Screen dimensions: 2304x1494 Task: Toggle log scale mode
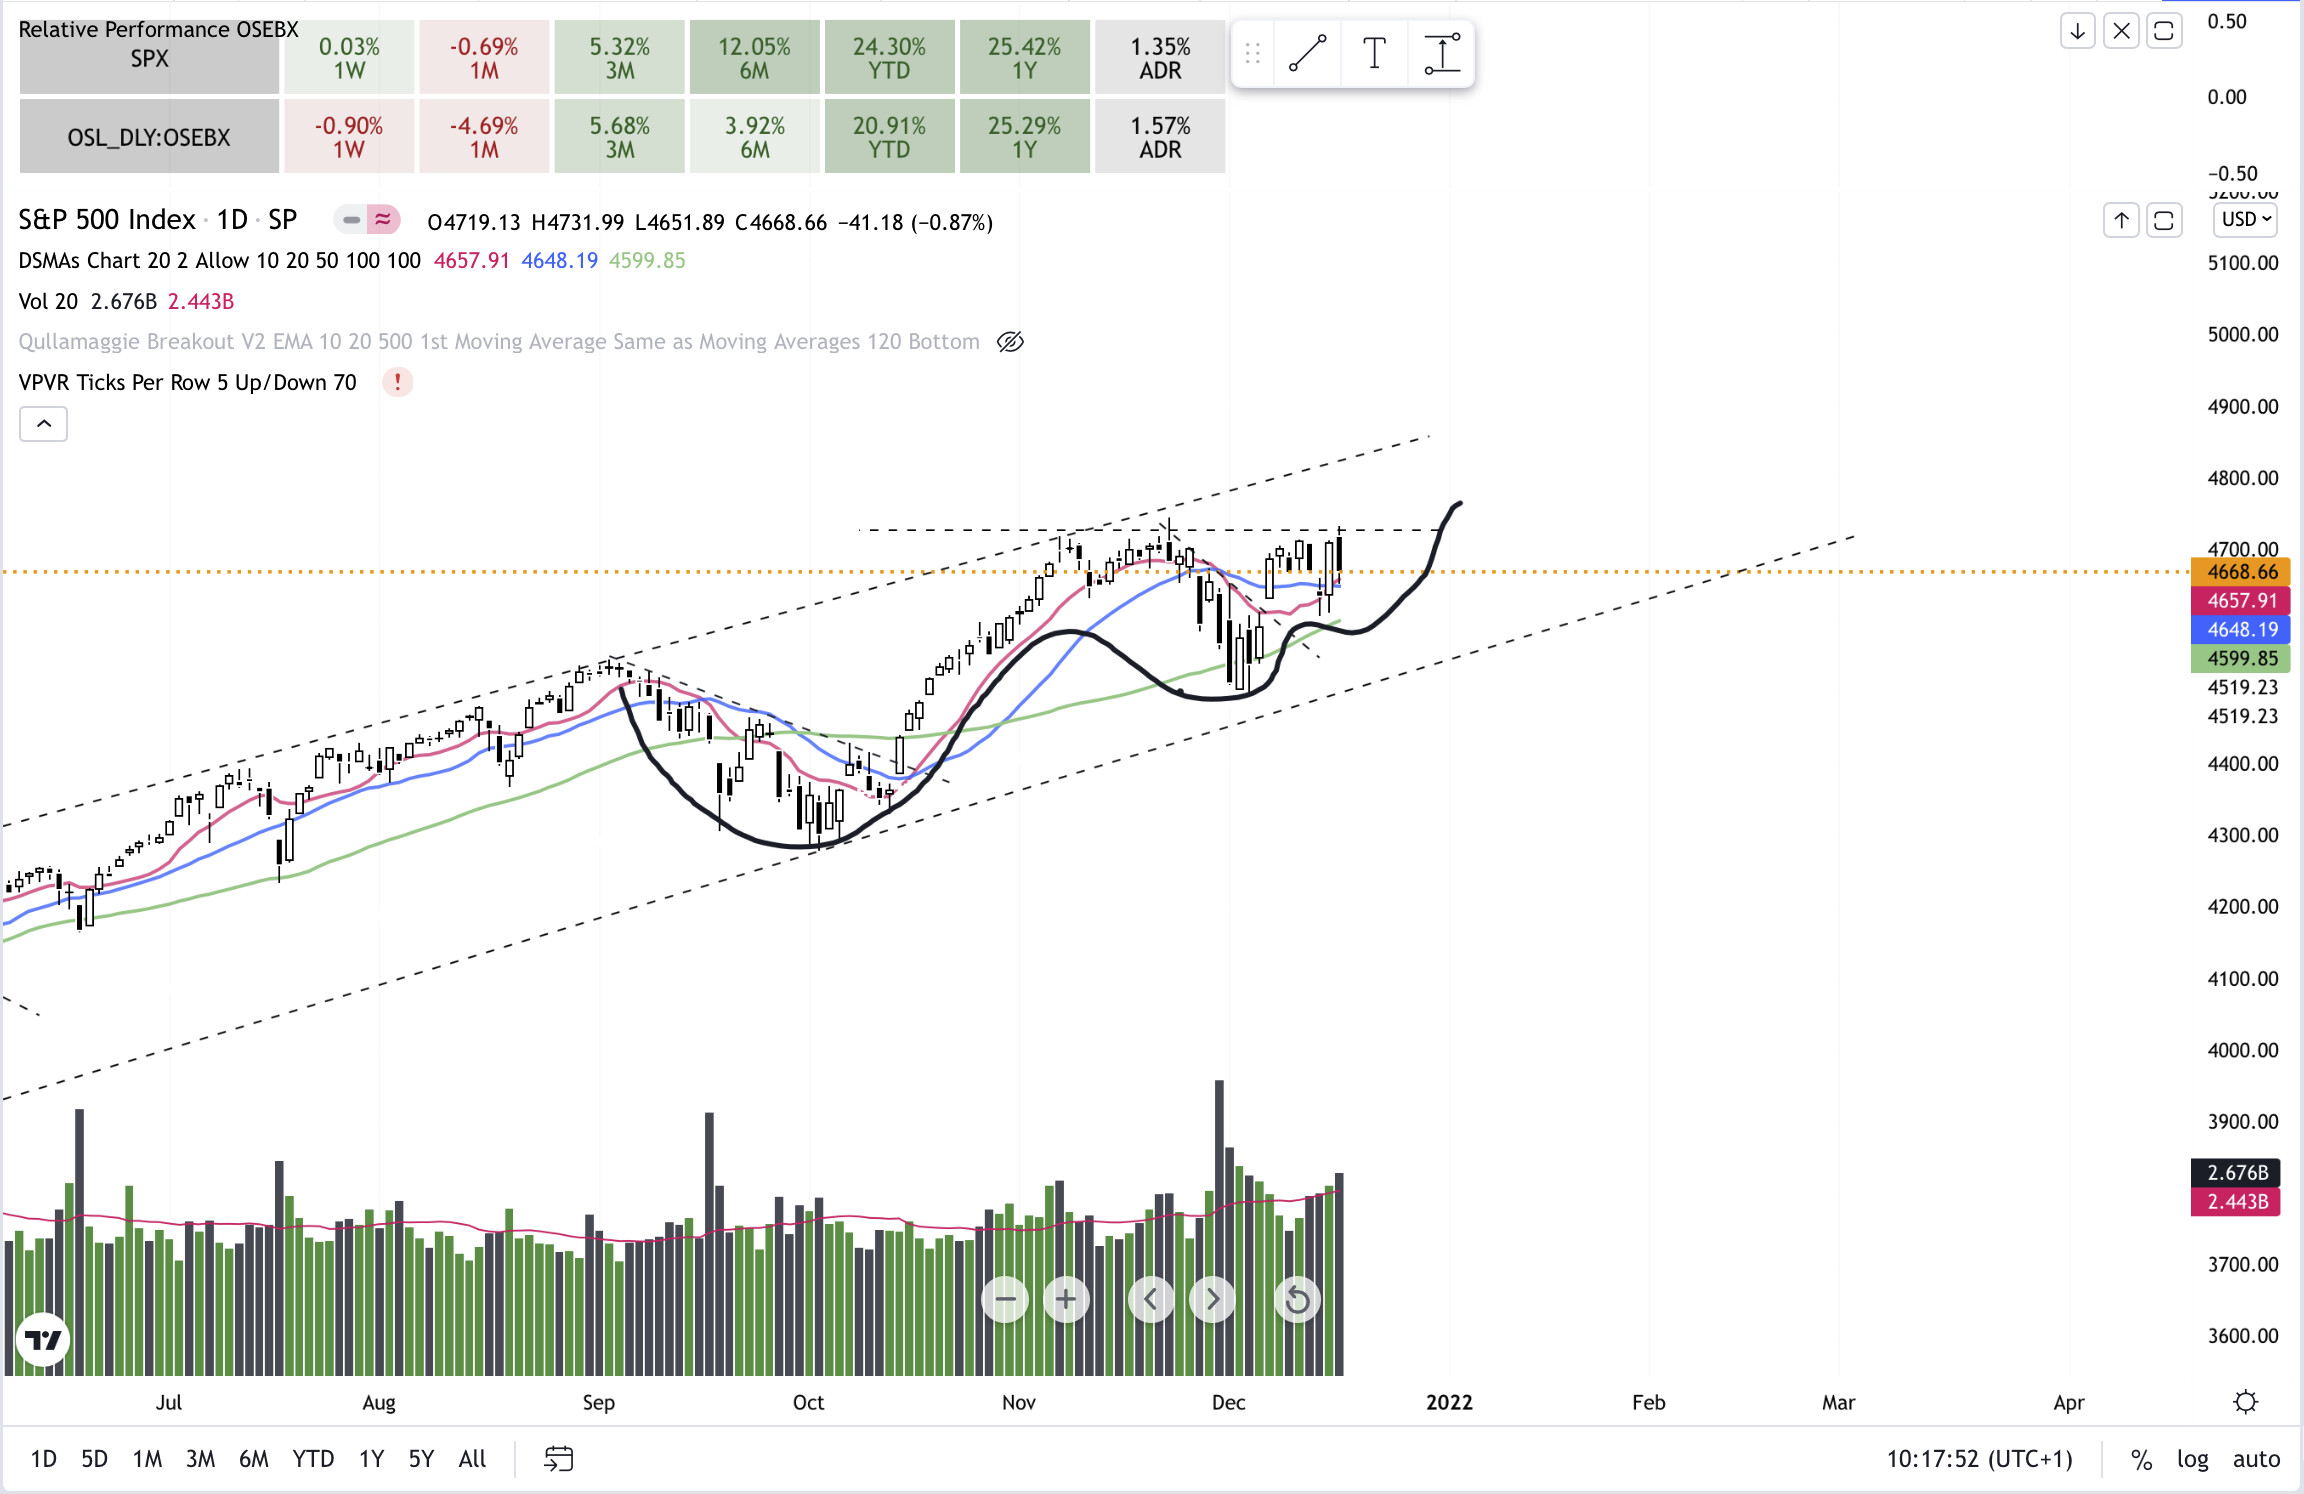pyautogui.click(x=2192, y=1460)
